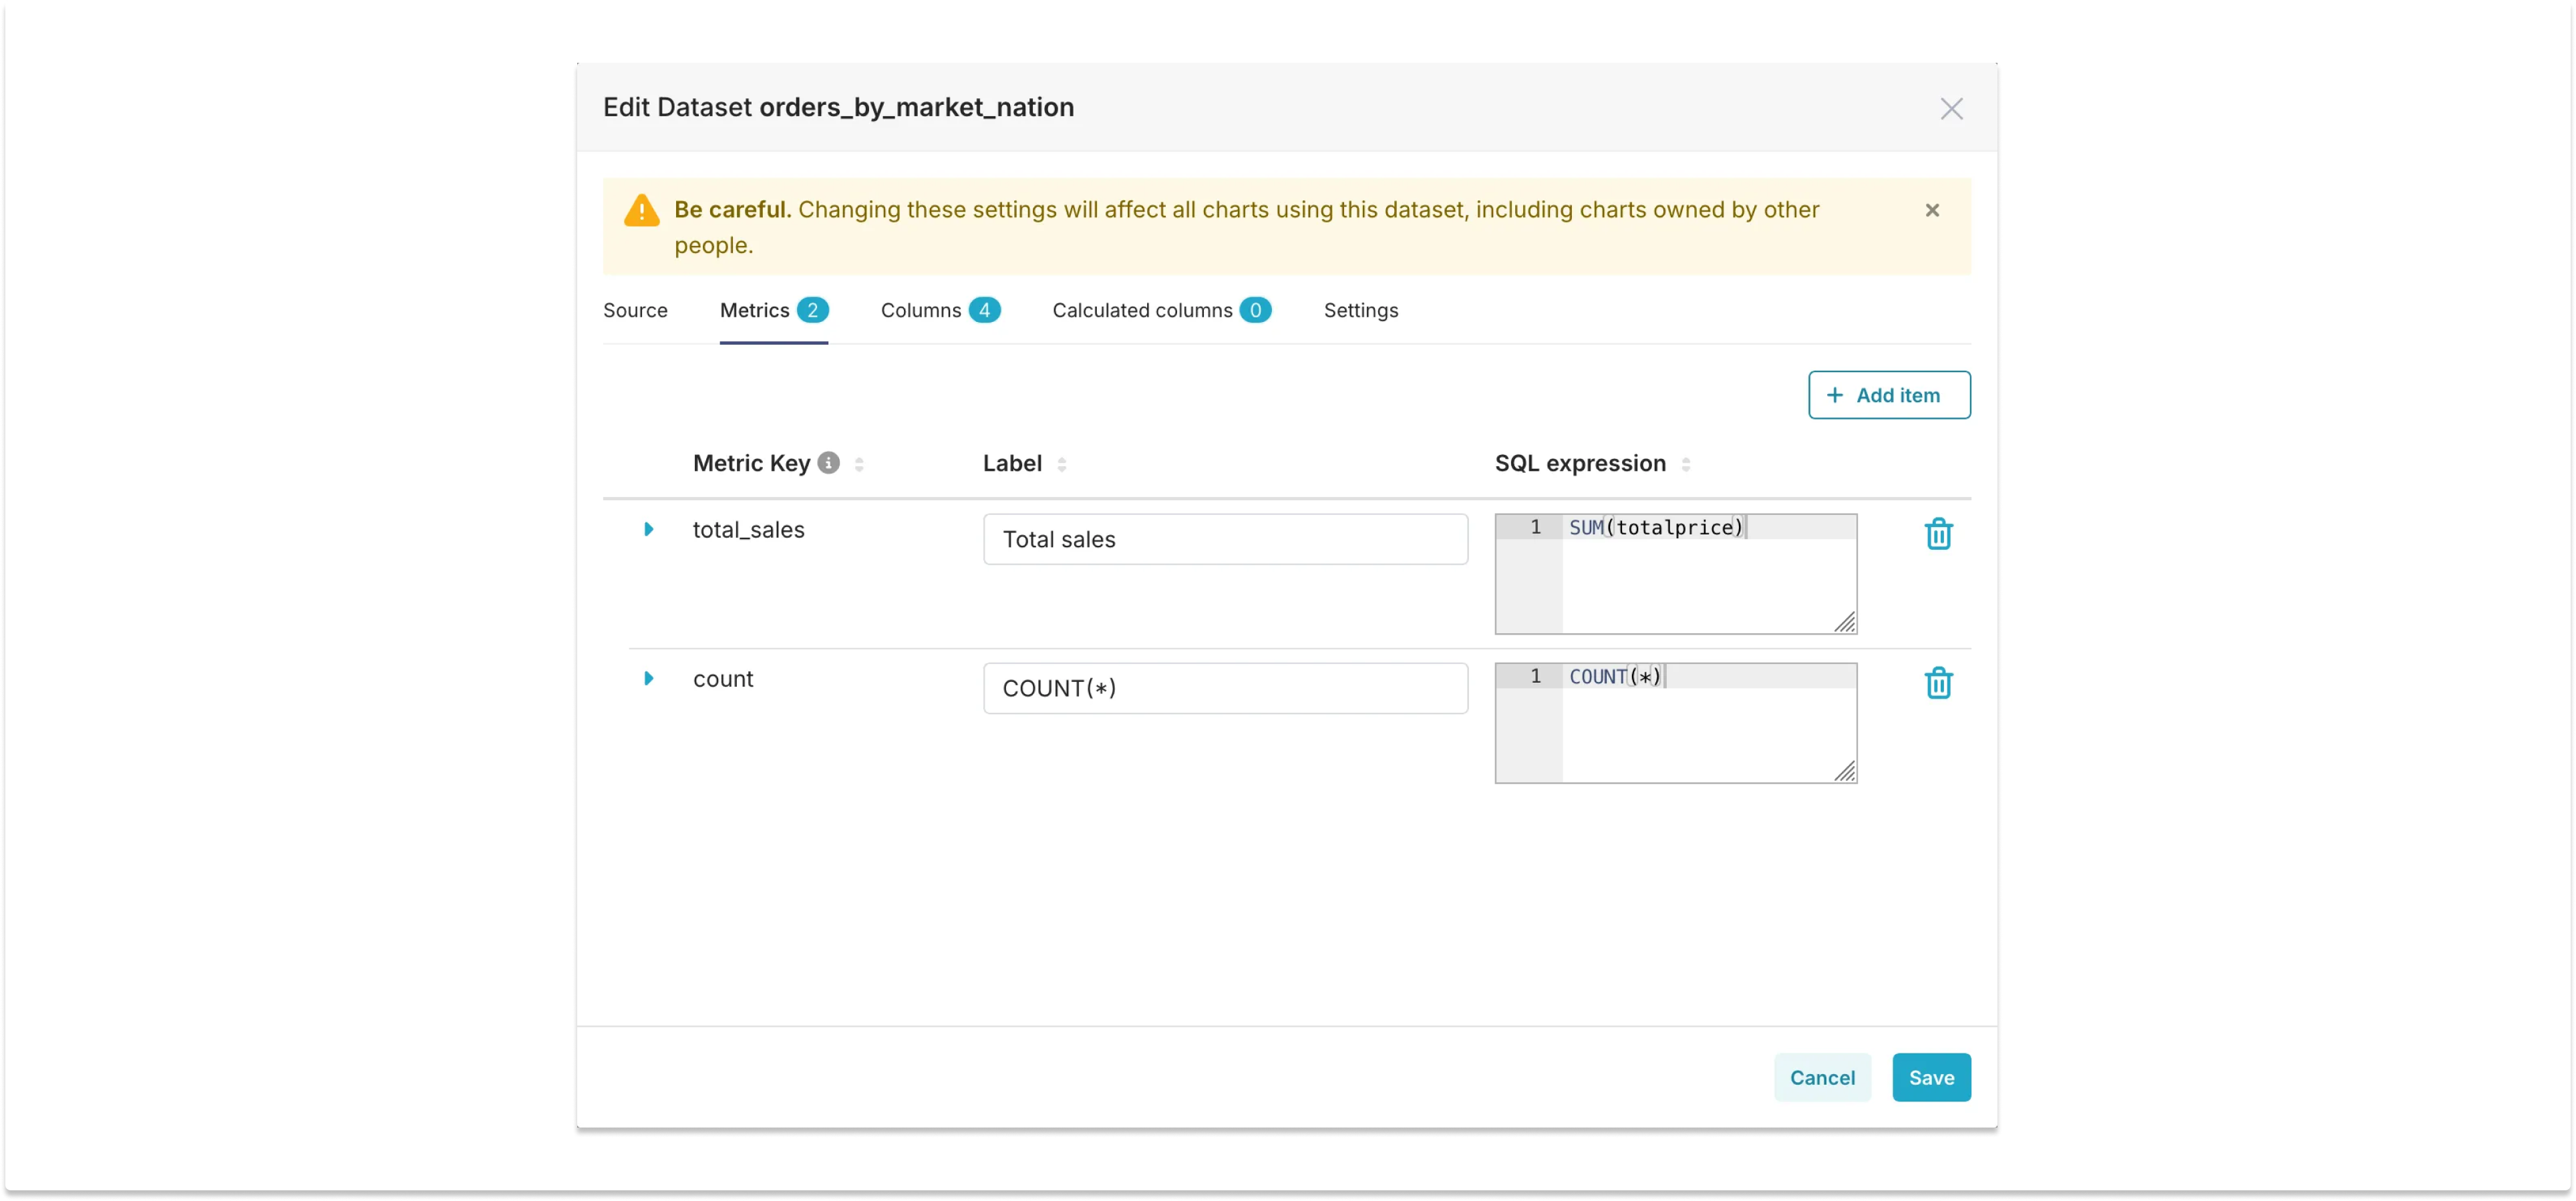This screenshot has height=1201, width=2576.
Task: Delete the total_sales metric via trash icon
Action: click(x=1938, y=533)
